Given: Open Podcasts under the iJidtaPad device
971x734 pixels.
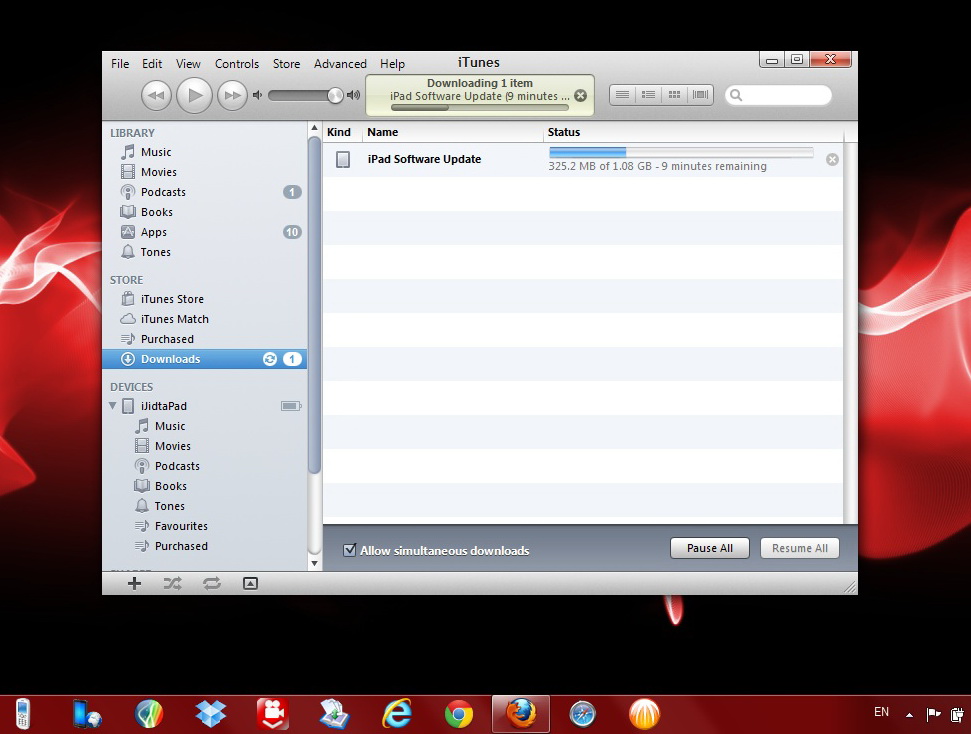Looking at the screenshot, I should click(x=204, y=466).
